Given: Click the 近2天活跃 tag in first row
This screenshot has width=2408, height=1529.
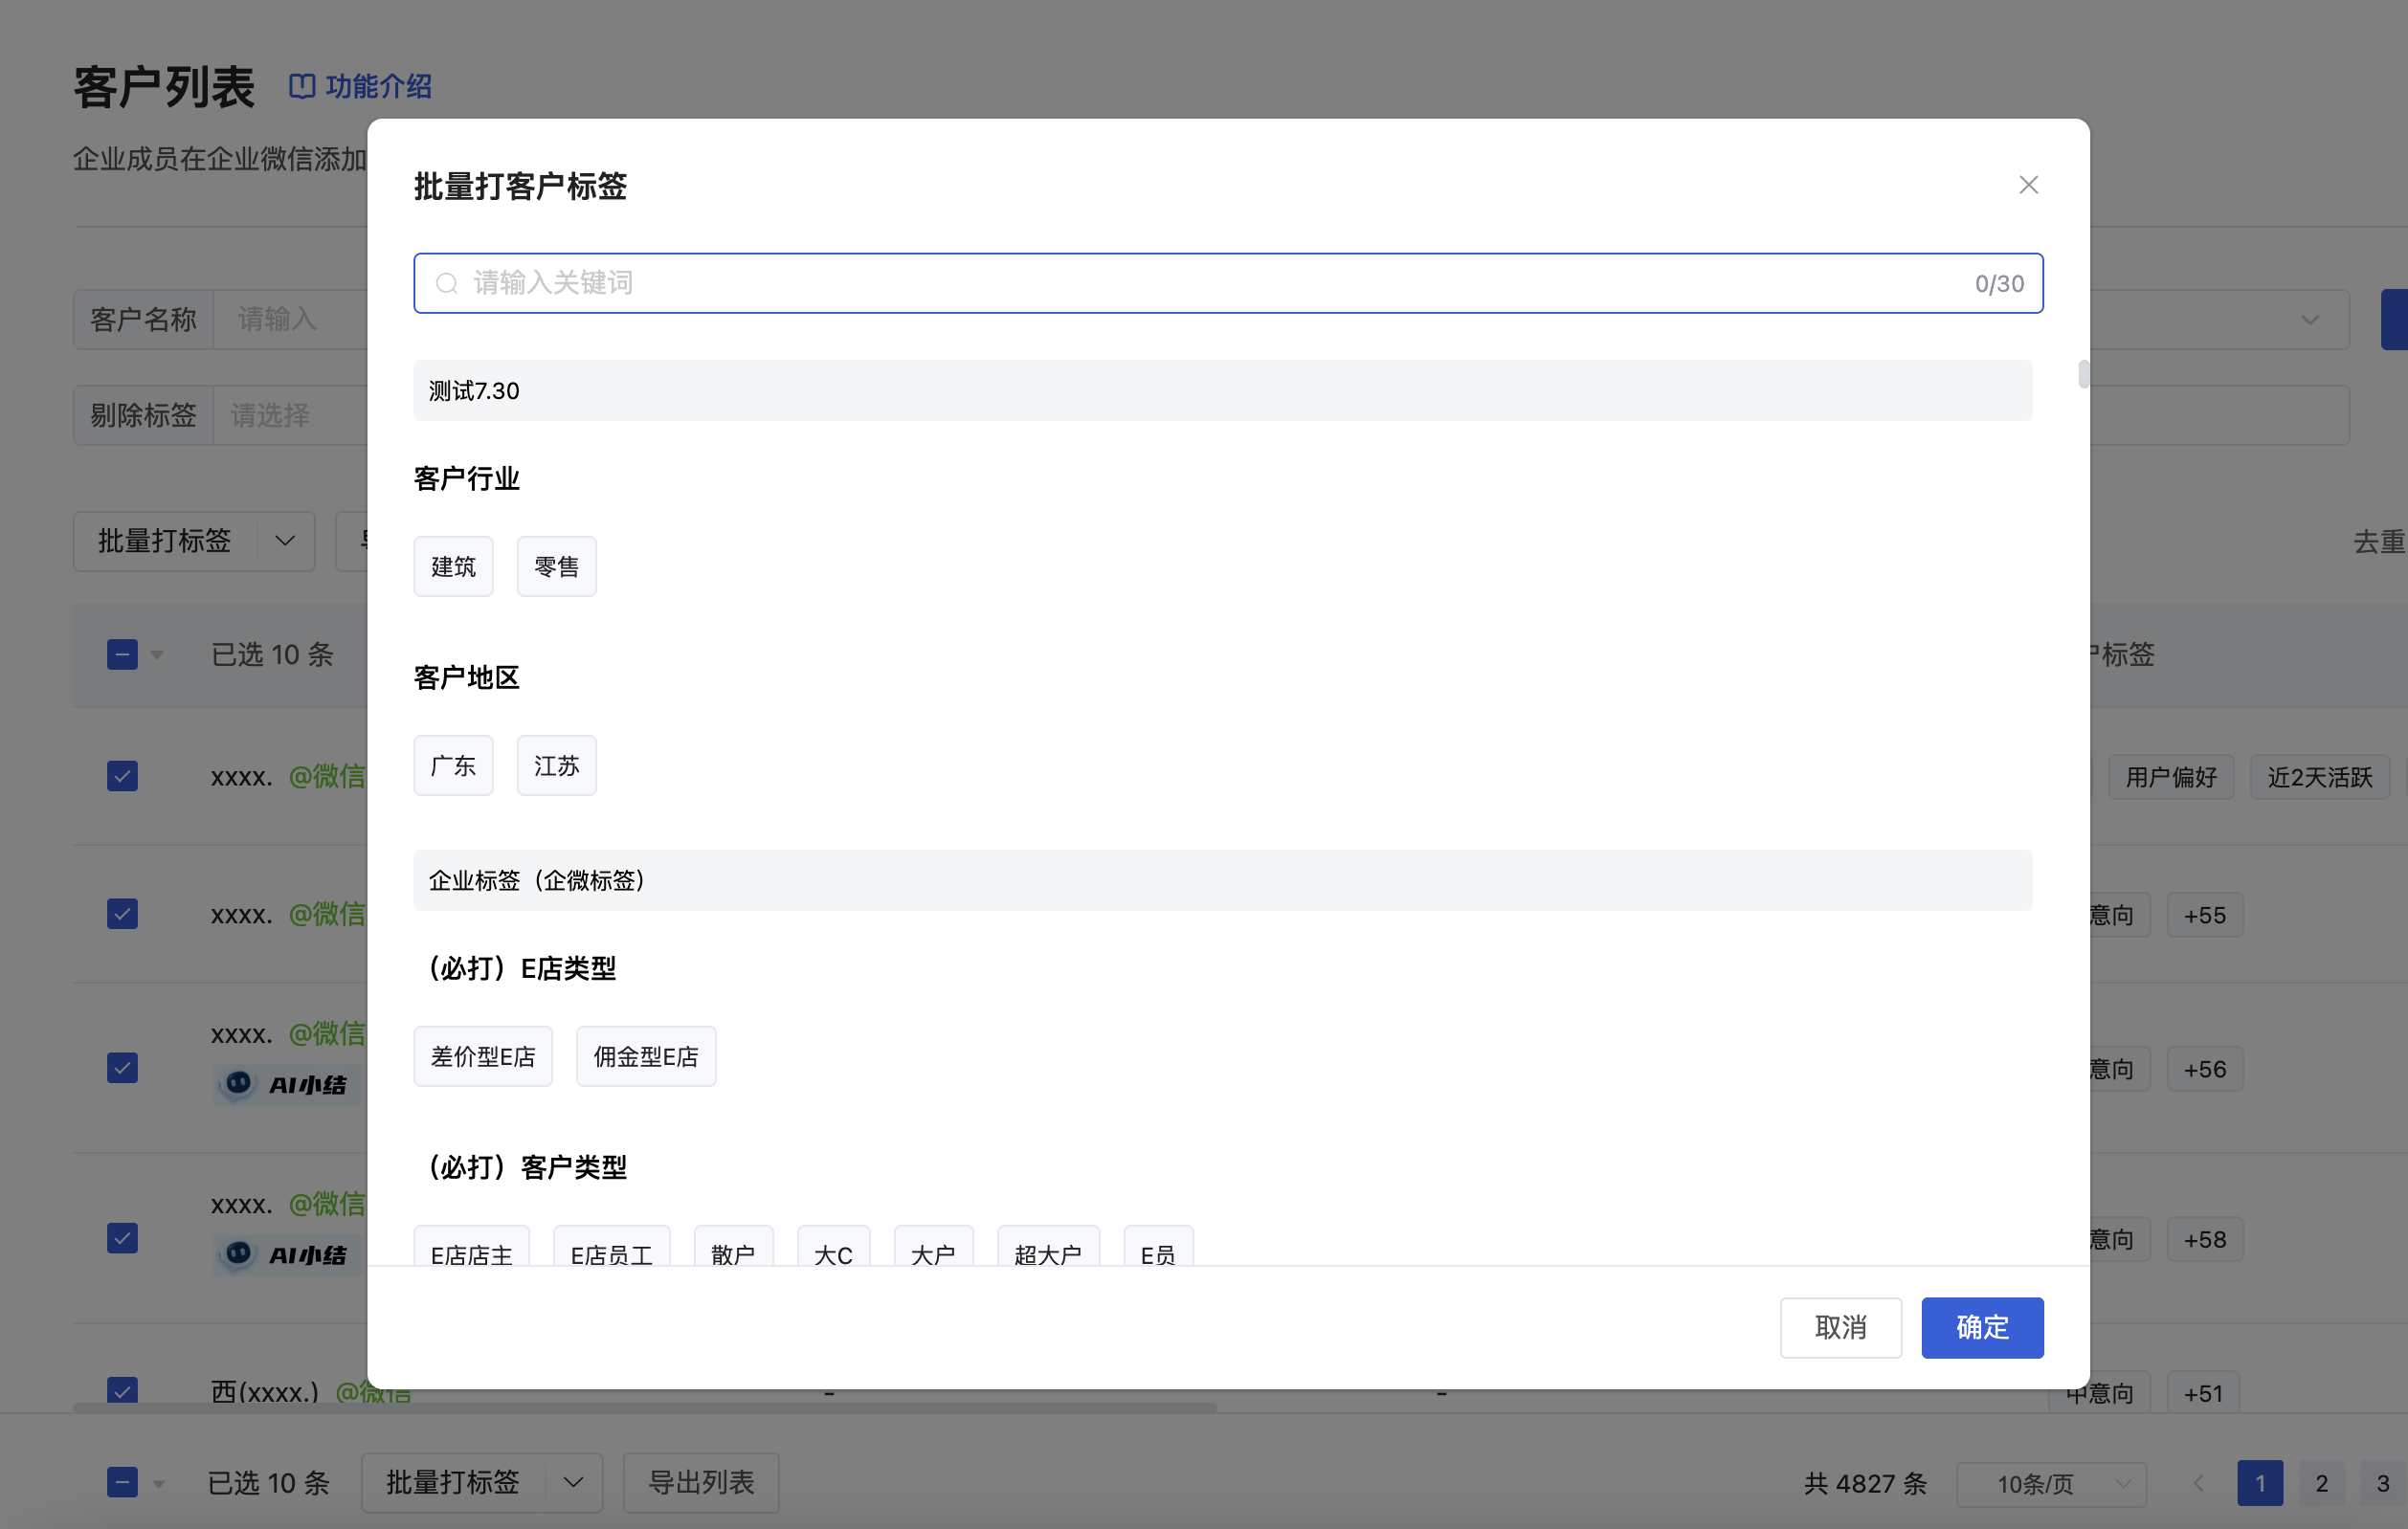Looking at the screenshot, I should coord(2319,776).
